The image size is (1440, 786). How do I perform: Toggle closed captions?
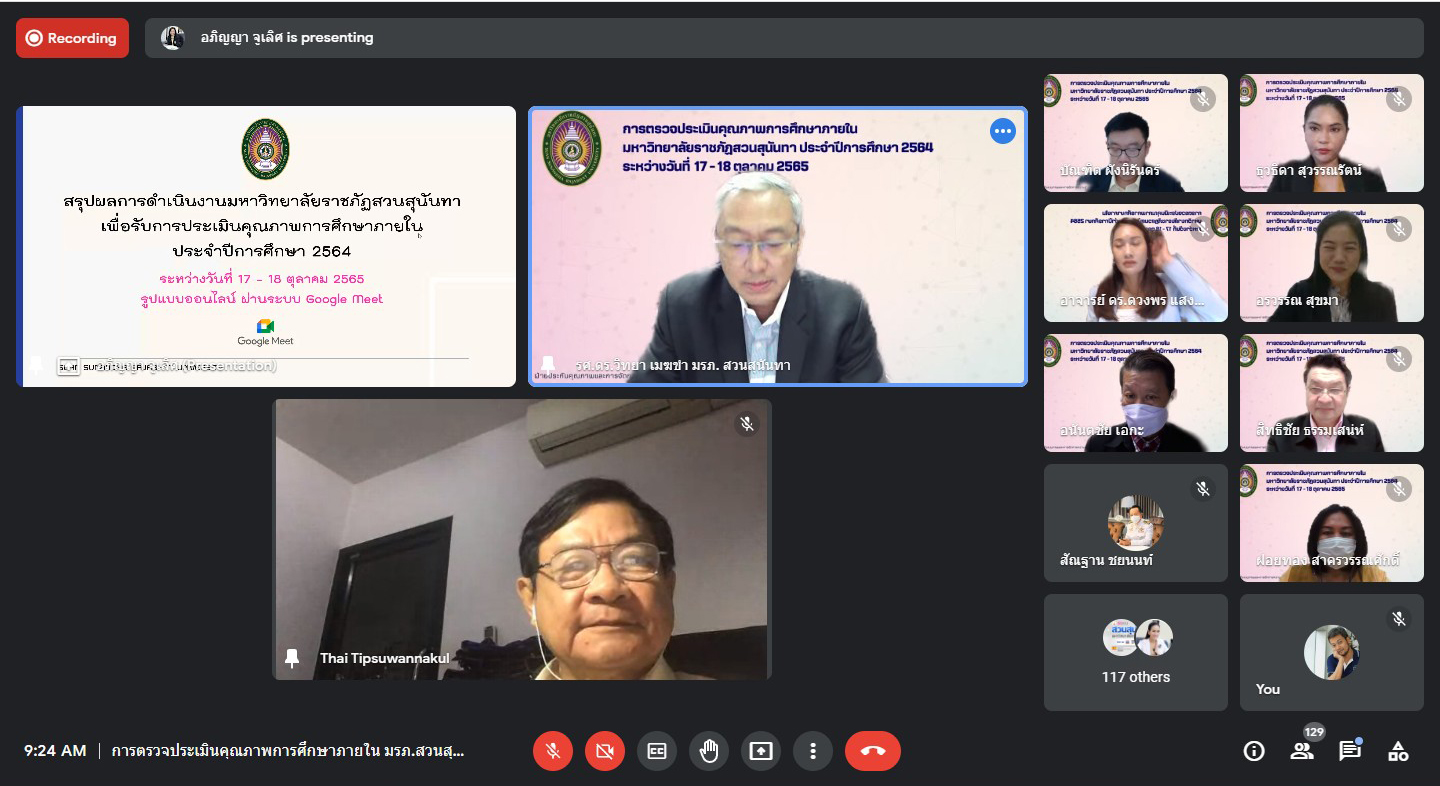(x=657, y=751)
